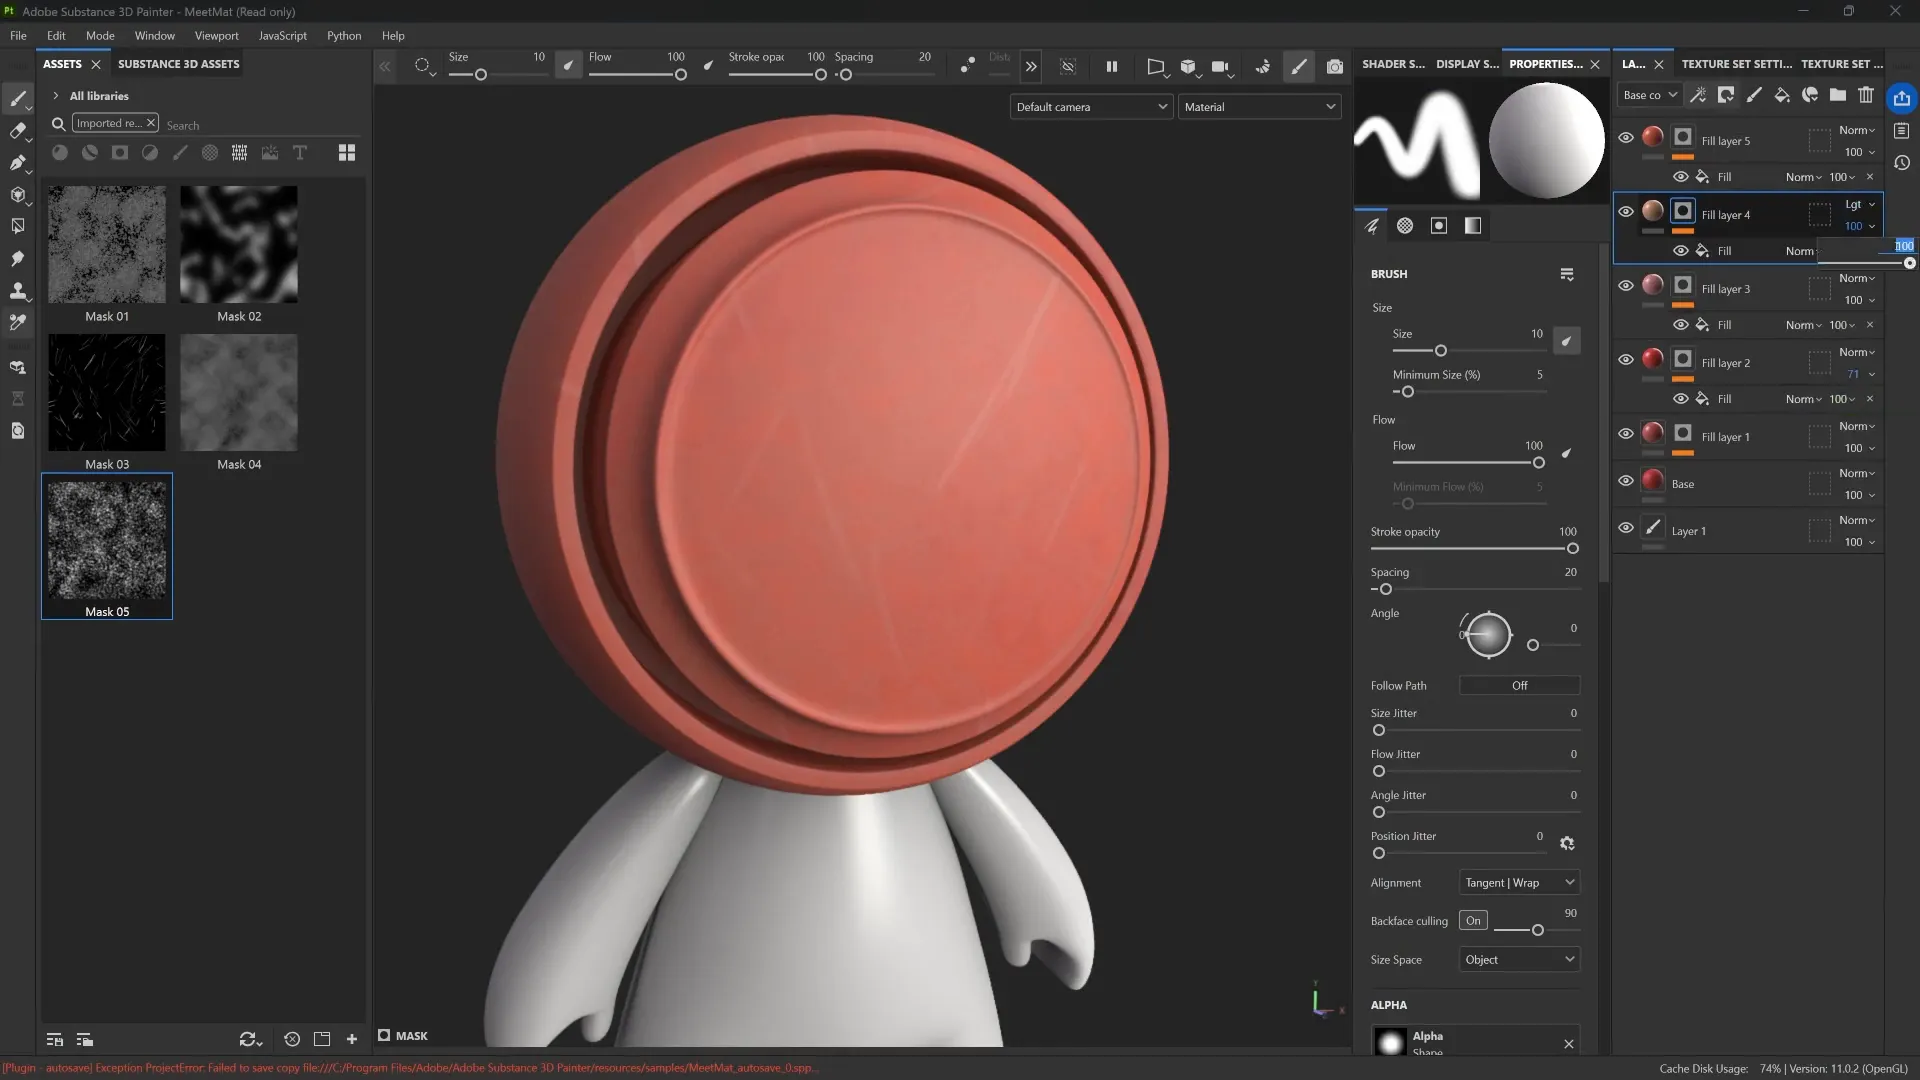Open the Mode menu

(100, 36)
